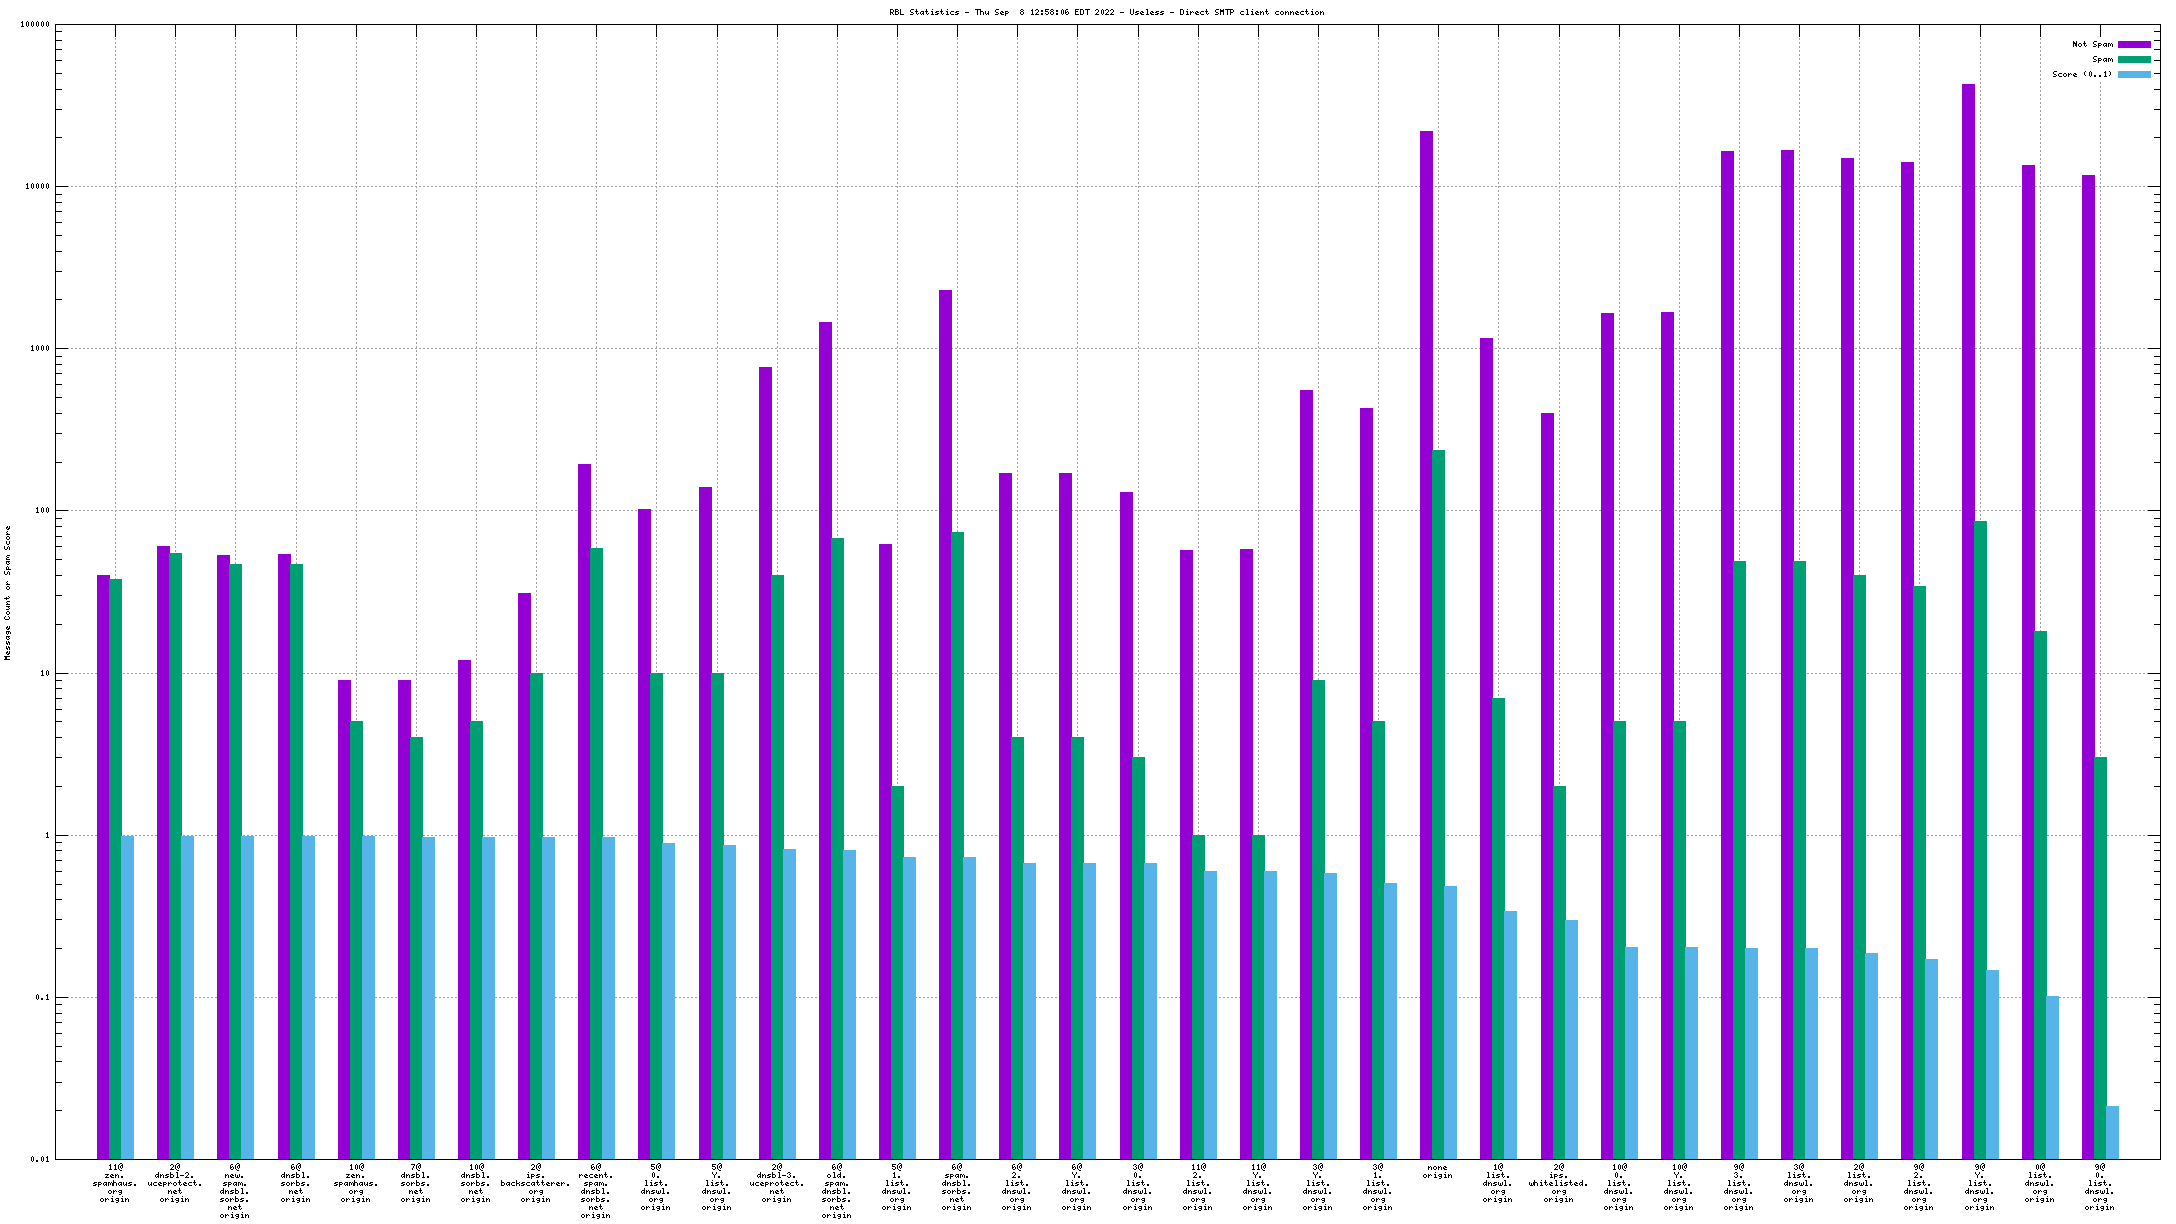Click the Message Count or Spam Score axis label
Image resolution: width=2176 pixels, height=1224 pixels.
point(8,593)
